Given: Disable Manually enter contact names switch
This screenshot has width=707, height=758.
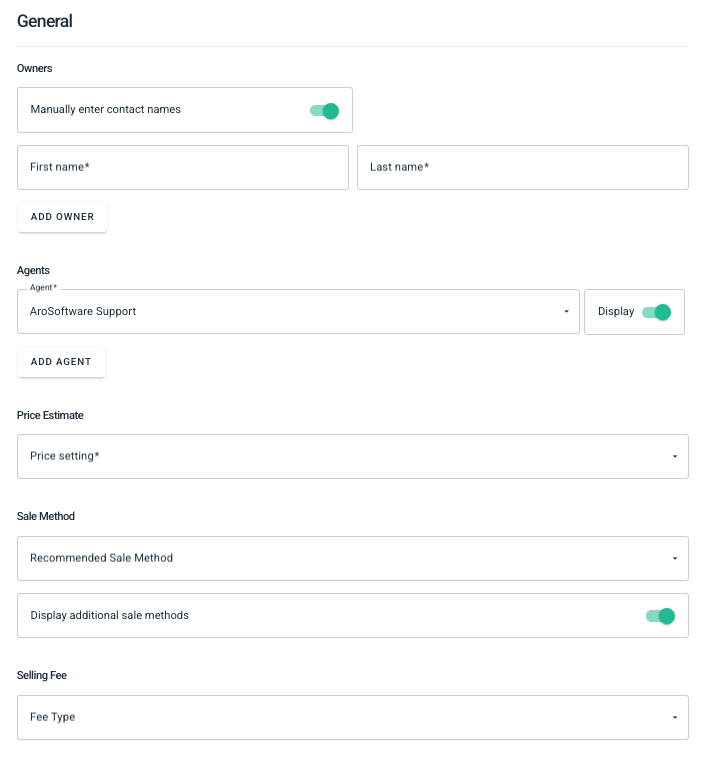Looking at the screenshot, I should coord(325,111).
